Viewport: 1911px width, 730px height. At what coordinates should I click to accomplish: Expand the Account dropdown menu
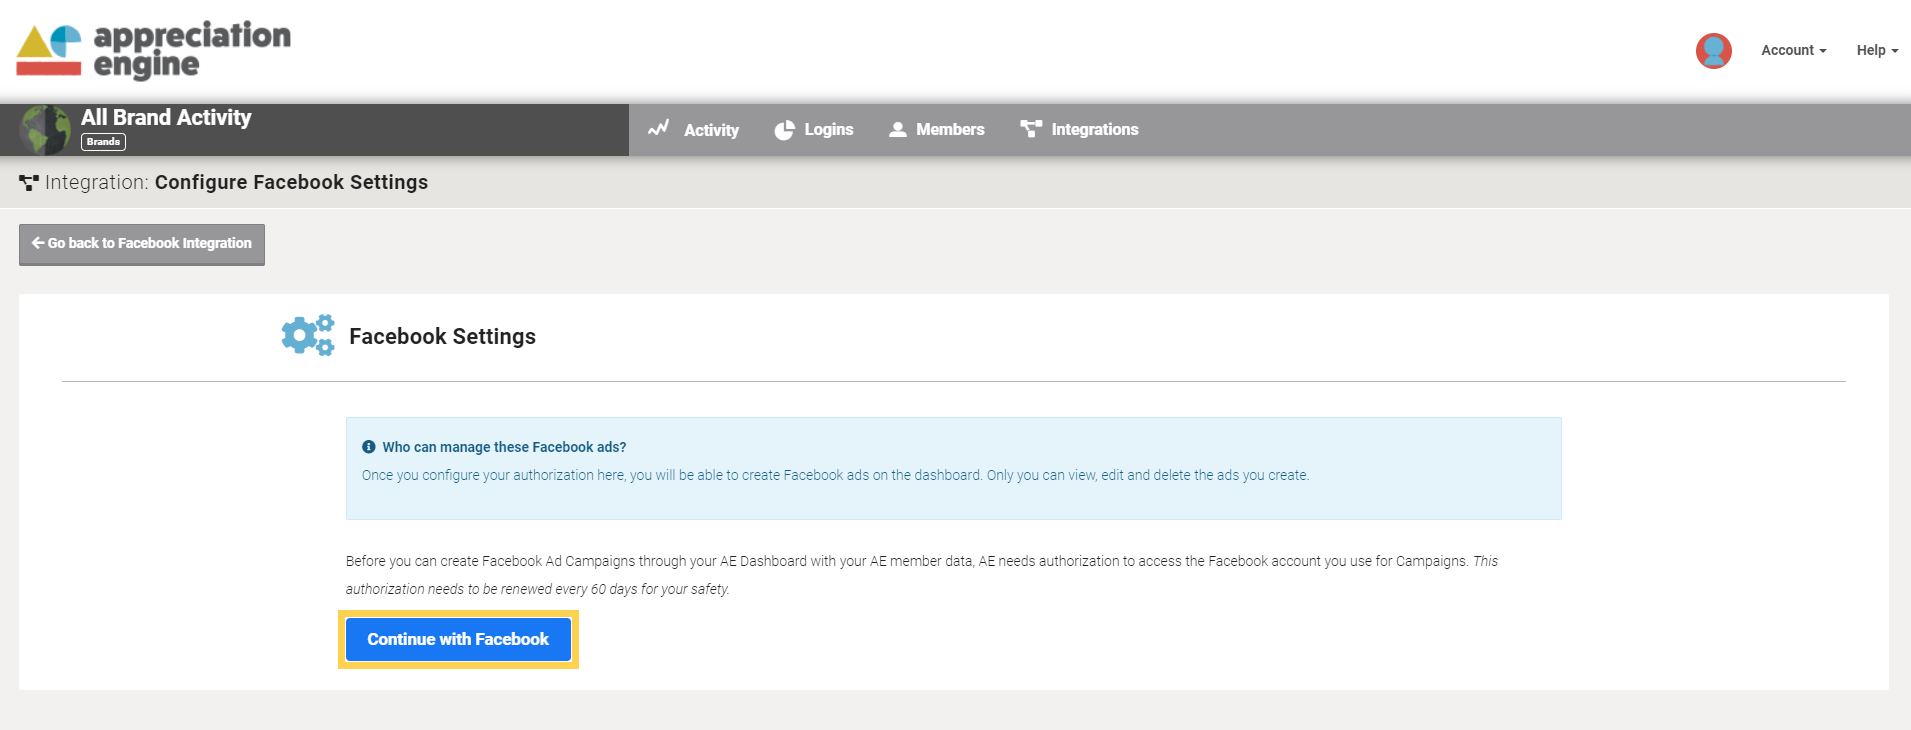1793,50
